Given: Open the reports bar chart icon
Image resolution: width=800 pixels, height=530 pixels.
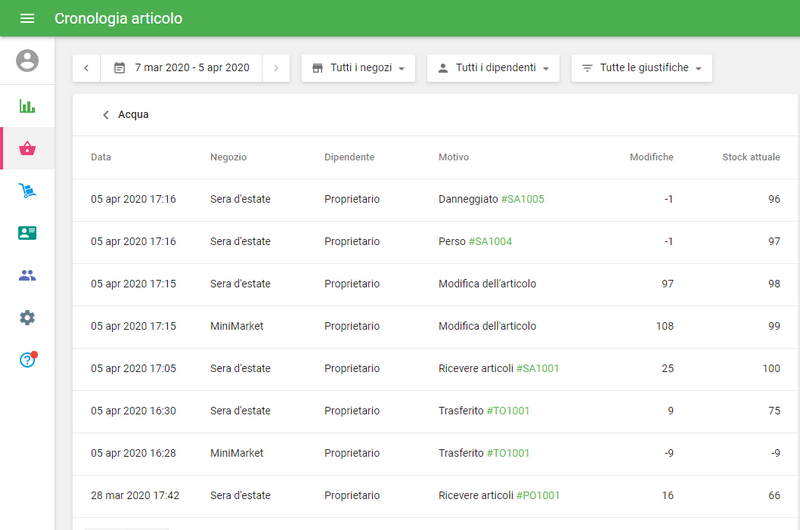Looking at the screenshot, I should 27,106.
